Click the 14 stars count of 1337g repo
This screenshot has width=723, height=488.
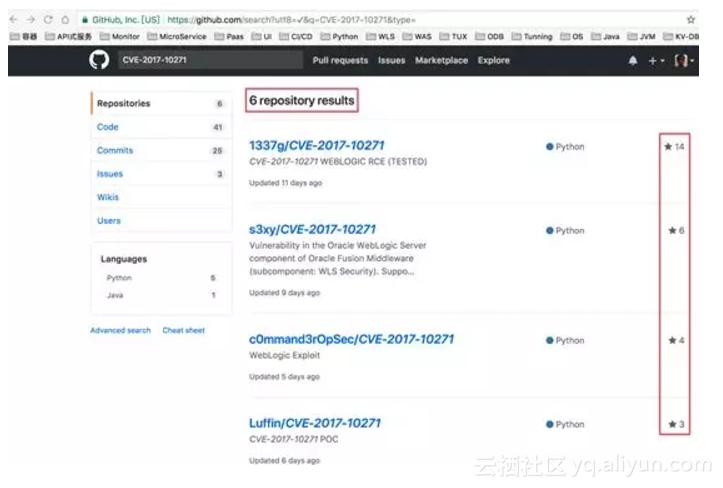(674, 147)
